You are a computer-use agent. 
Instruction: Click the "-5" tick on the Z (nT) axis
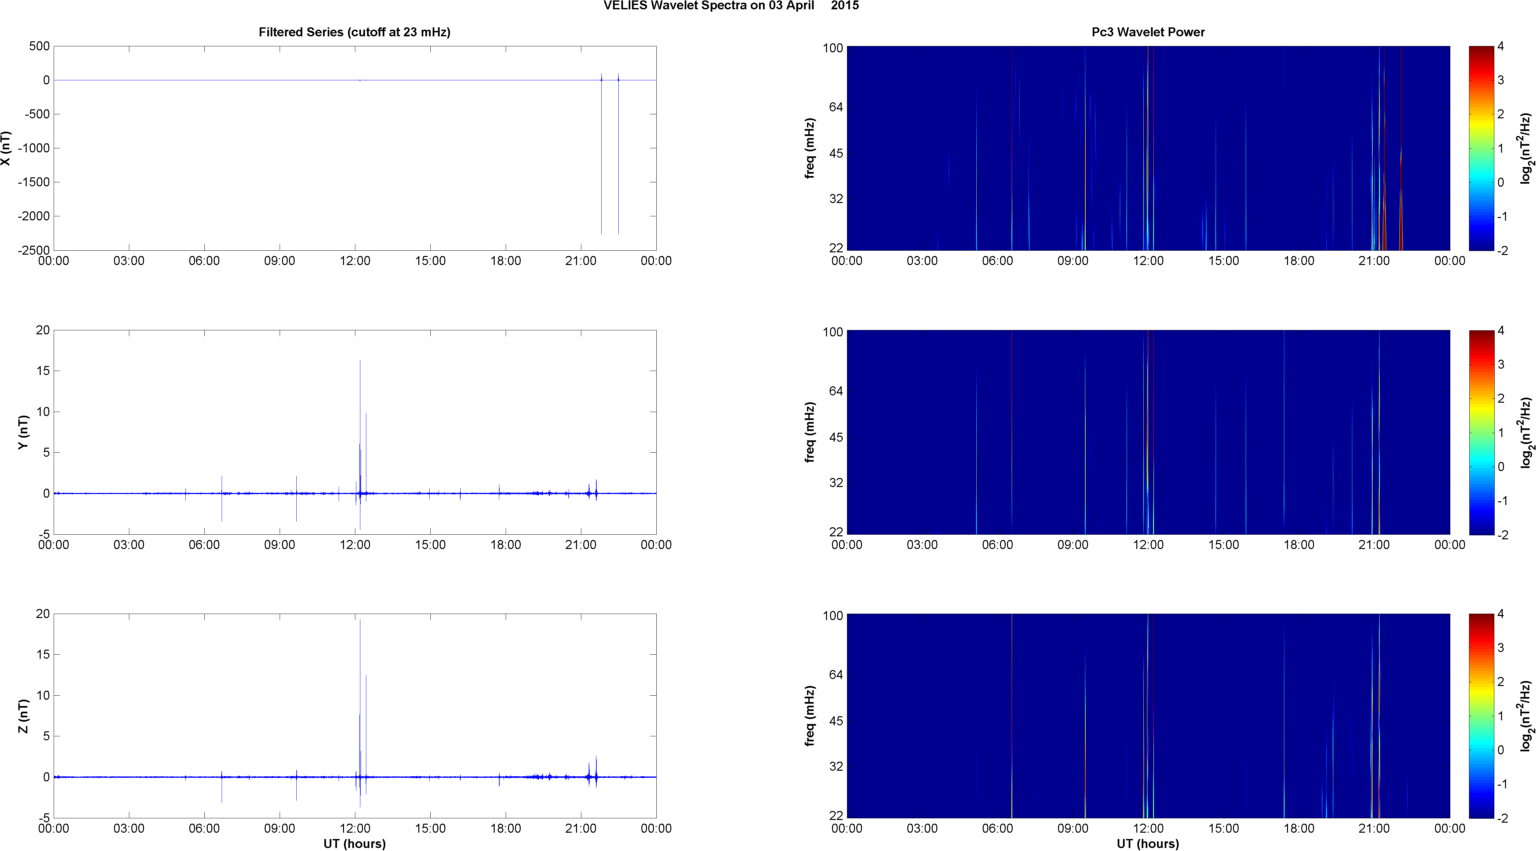[43, 818]
